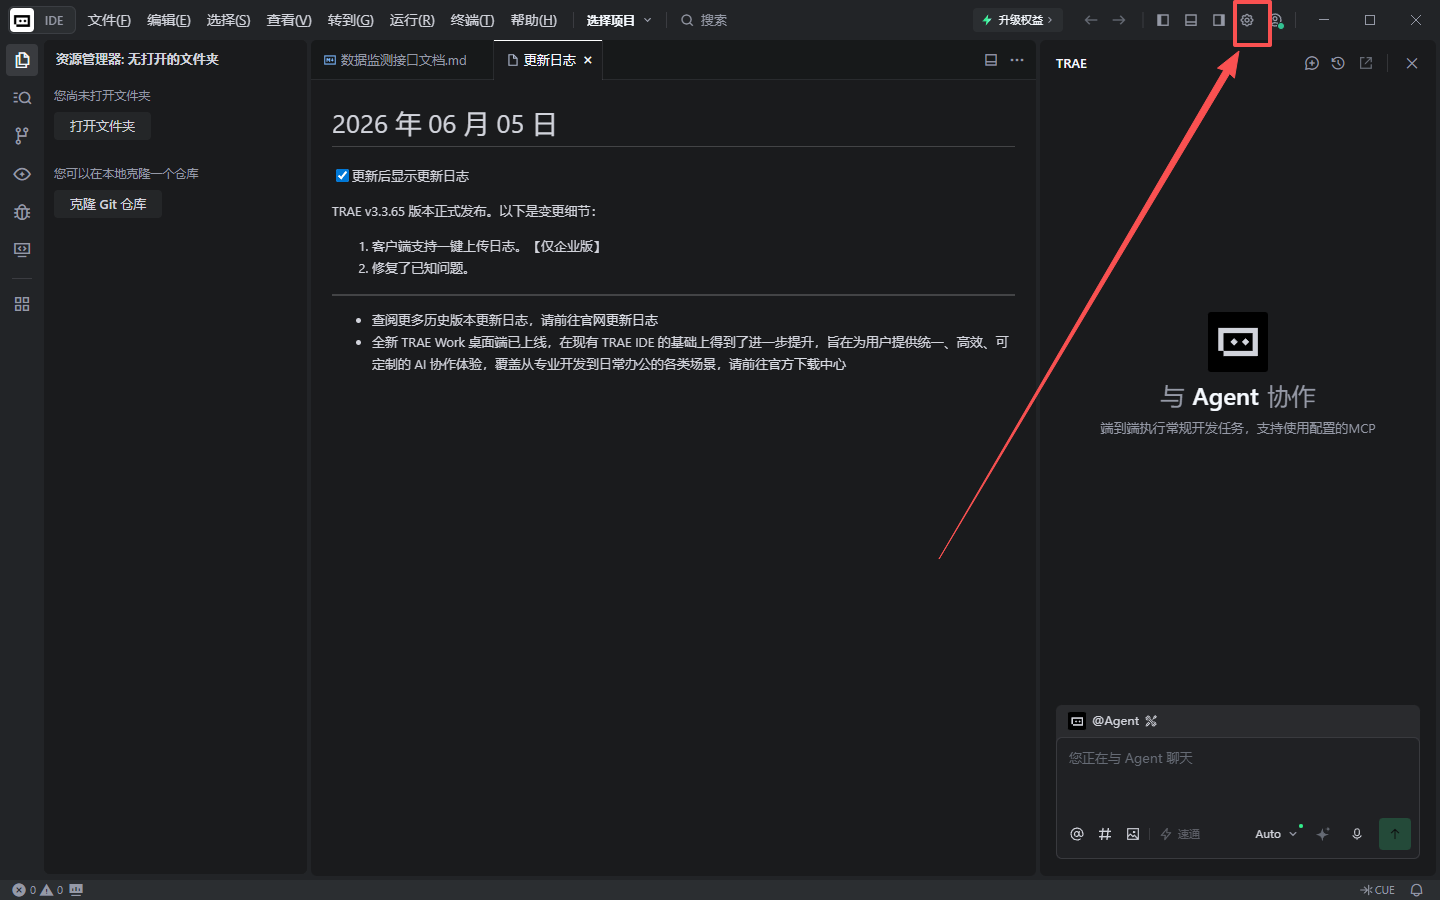Pop the TRAE chat out into a window
Viewport: 1440px width, 900px height.
[x=1366, y=63]
